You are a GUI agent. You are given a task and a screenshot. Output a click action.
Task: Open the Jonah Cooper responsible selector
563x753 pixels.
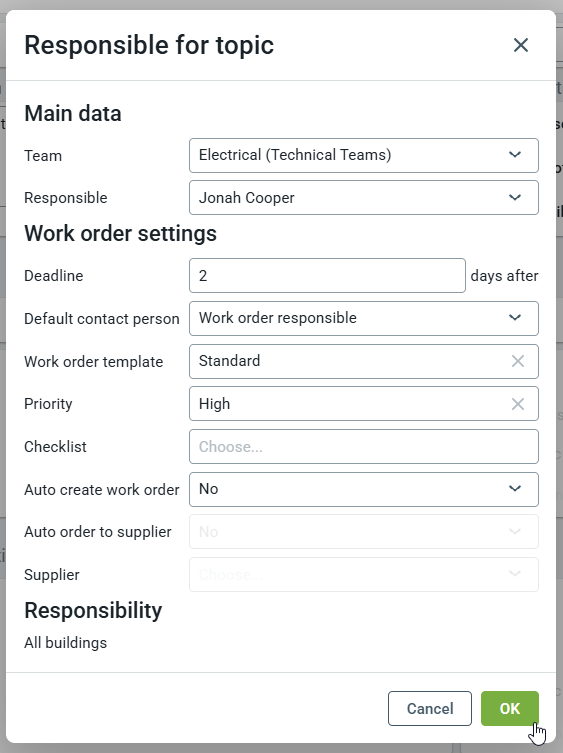tap(364, 197)
